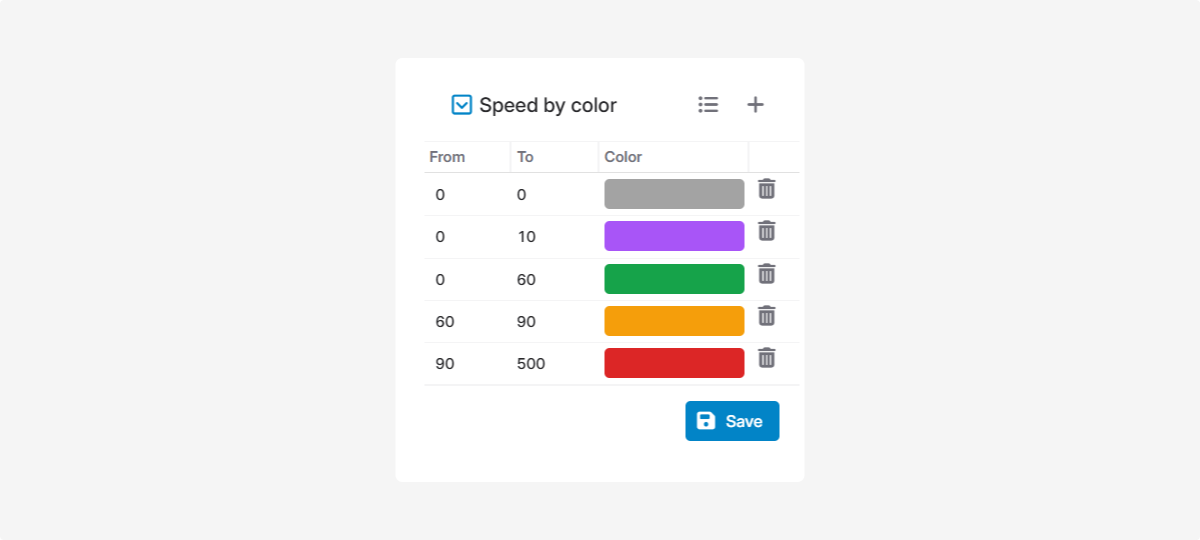Change the green color swatch
This screenshot has width=1200, height=540.
pos(674,279)
